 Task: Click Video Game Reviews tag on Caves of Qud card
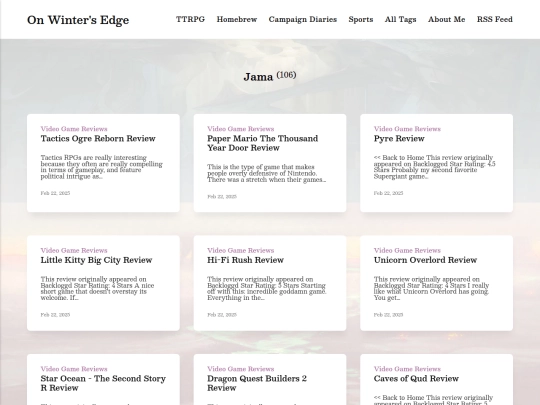pyautogui.click(x=407, y=369)
